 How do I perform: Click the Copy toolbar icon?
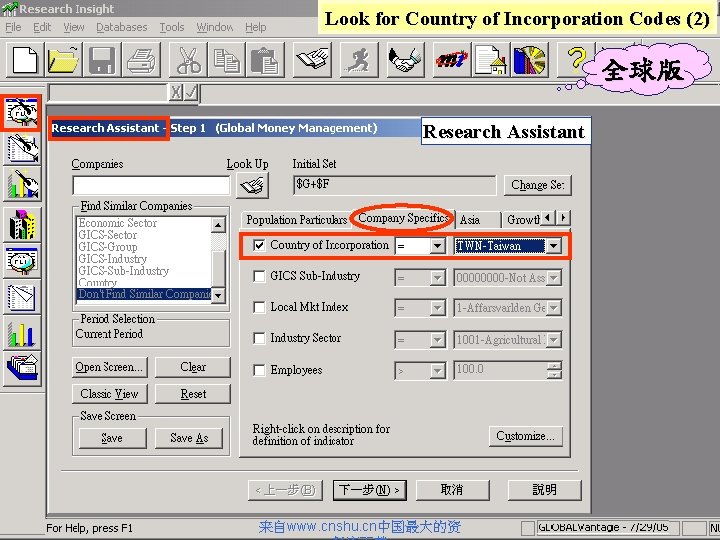[226, 60]
